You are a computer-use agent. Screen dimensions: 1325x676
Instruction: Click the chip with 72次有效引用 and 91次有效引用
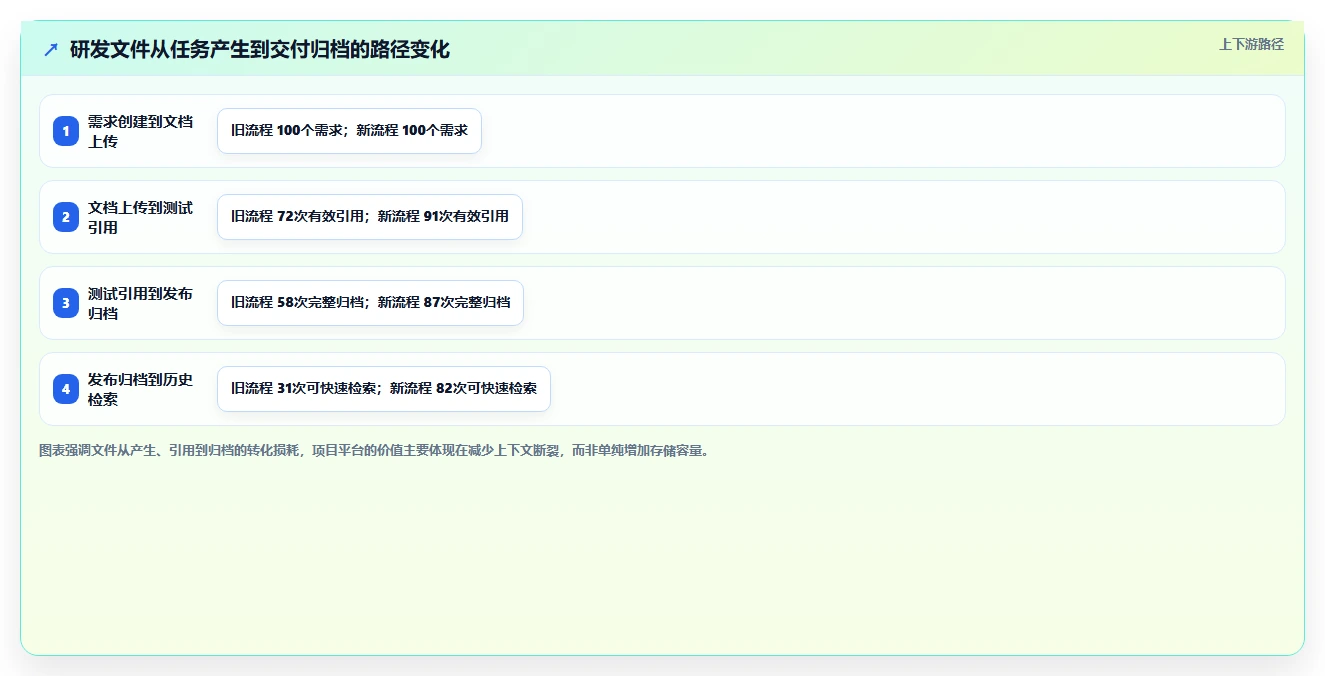point(370,217)
